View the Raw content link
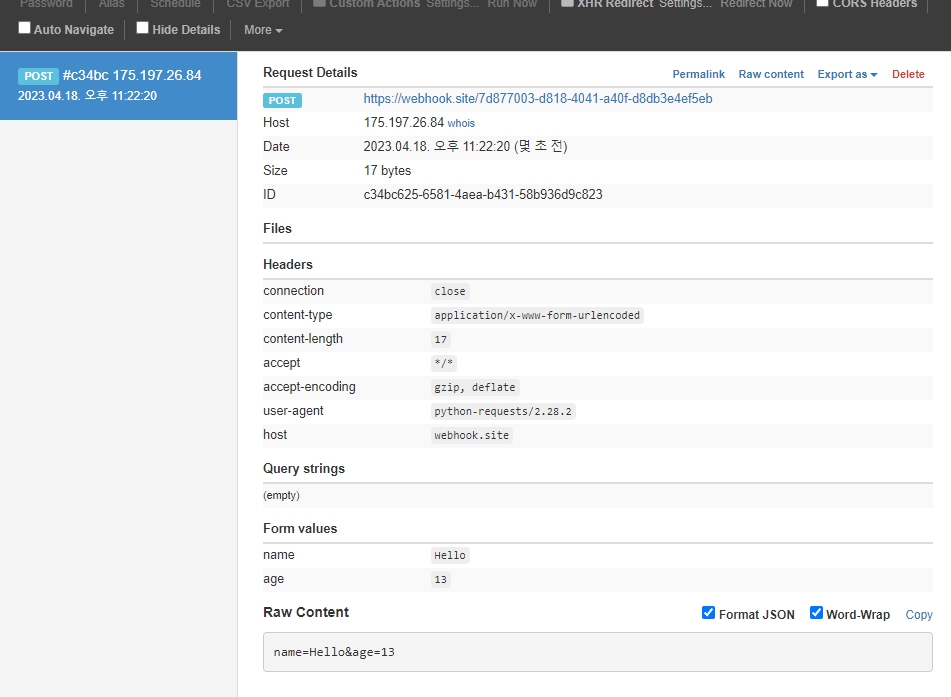Screen dimensions: 951x697 [x=771, y=74]
